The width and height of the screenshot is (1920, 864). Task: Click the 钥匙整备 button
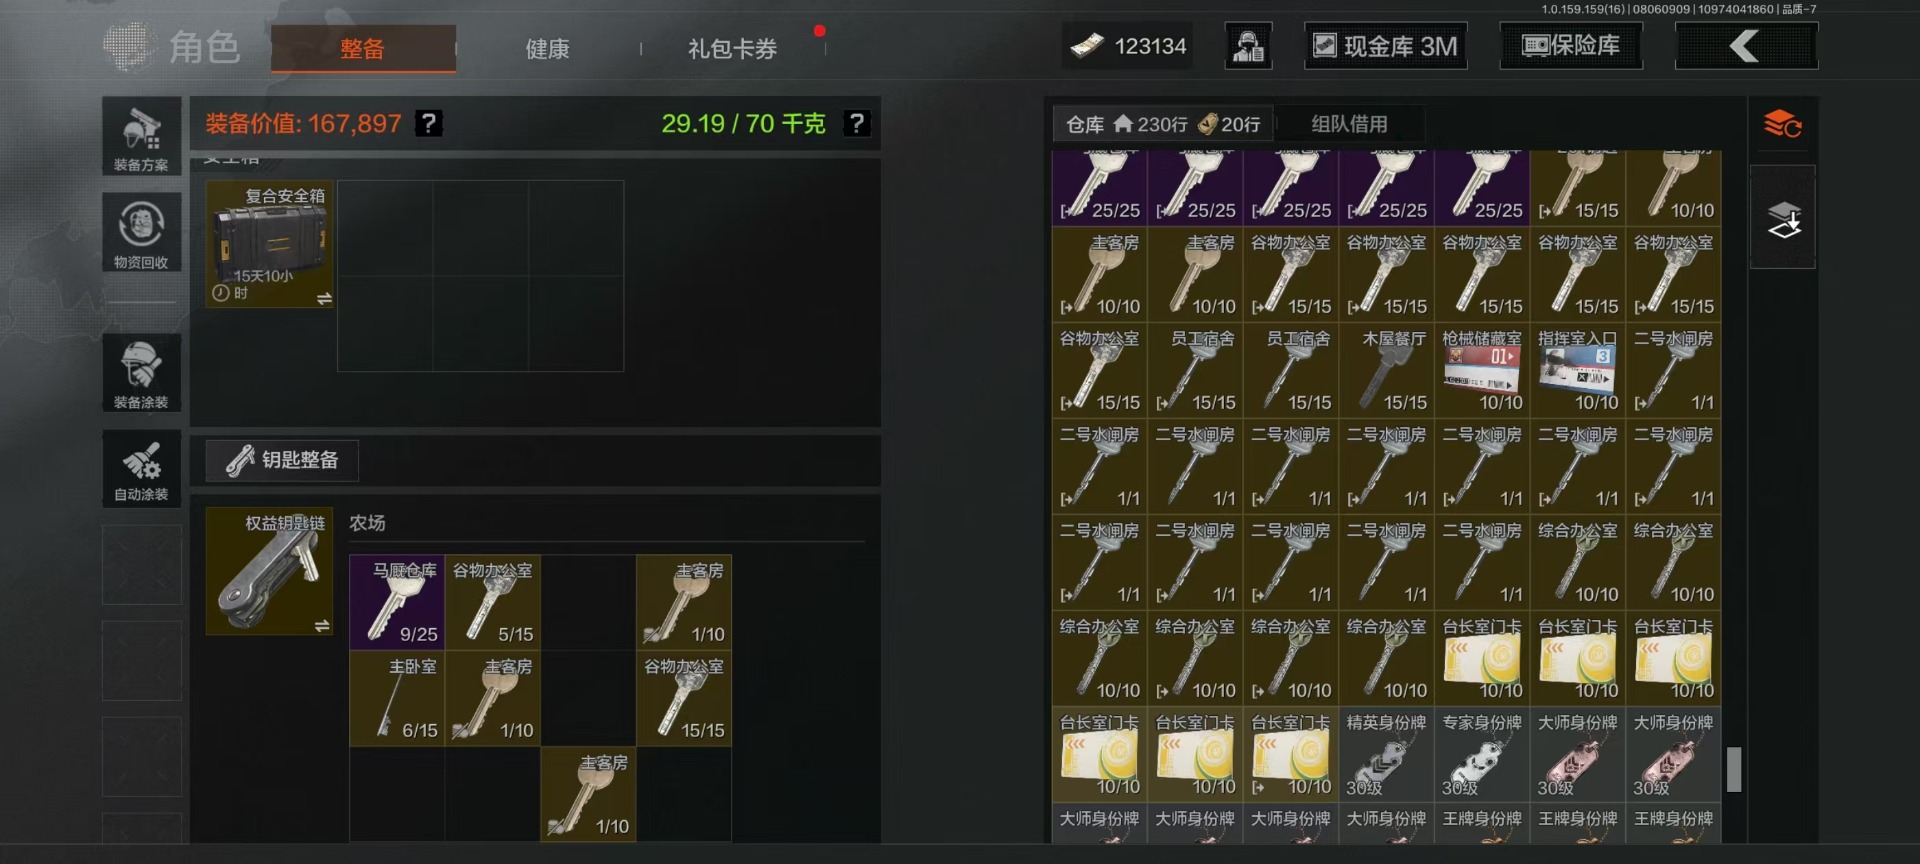[x=282, y=460]
